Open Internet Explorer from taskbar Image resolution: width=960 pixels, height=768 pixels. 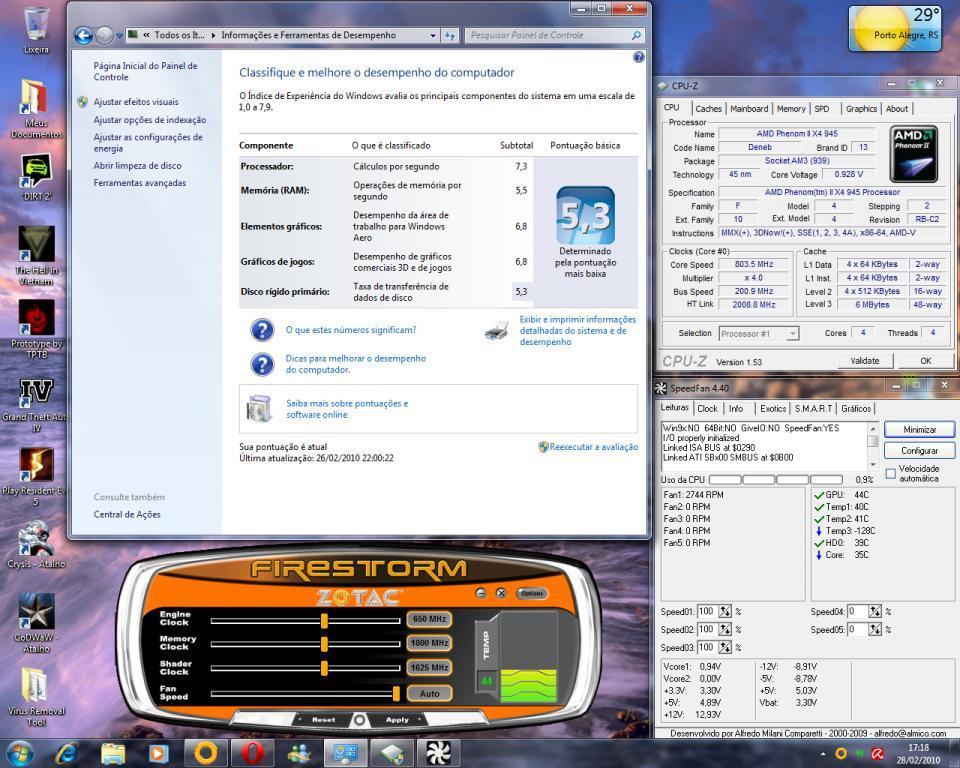click(x=67, y=752)
